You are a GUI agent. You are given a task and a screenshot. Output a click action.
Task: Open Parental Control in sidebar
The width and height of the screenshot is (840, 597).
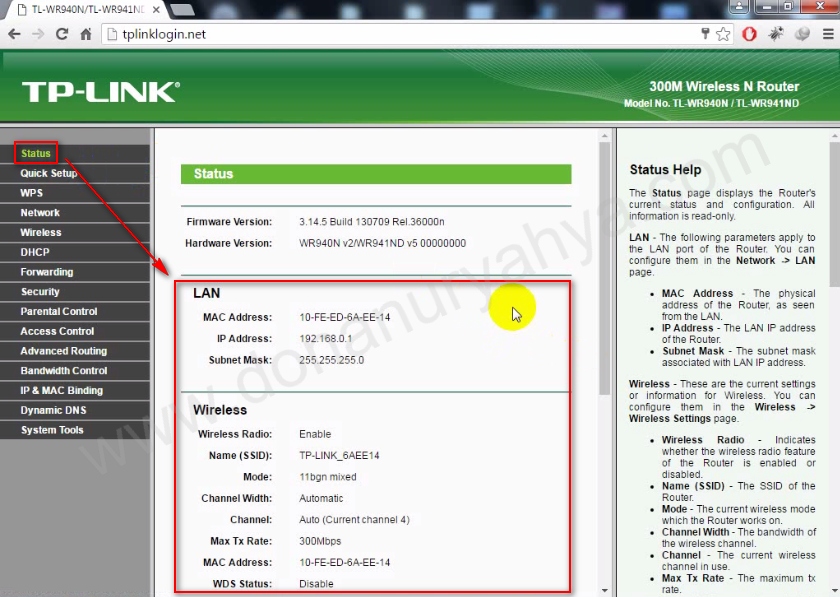pyautogui.click(x=75, y=311)
